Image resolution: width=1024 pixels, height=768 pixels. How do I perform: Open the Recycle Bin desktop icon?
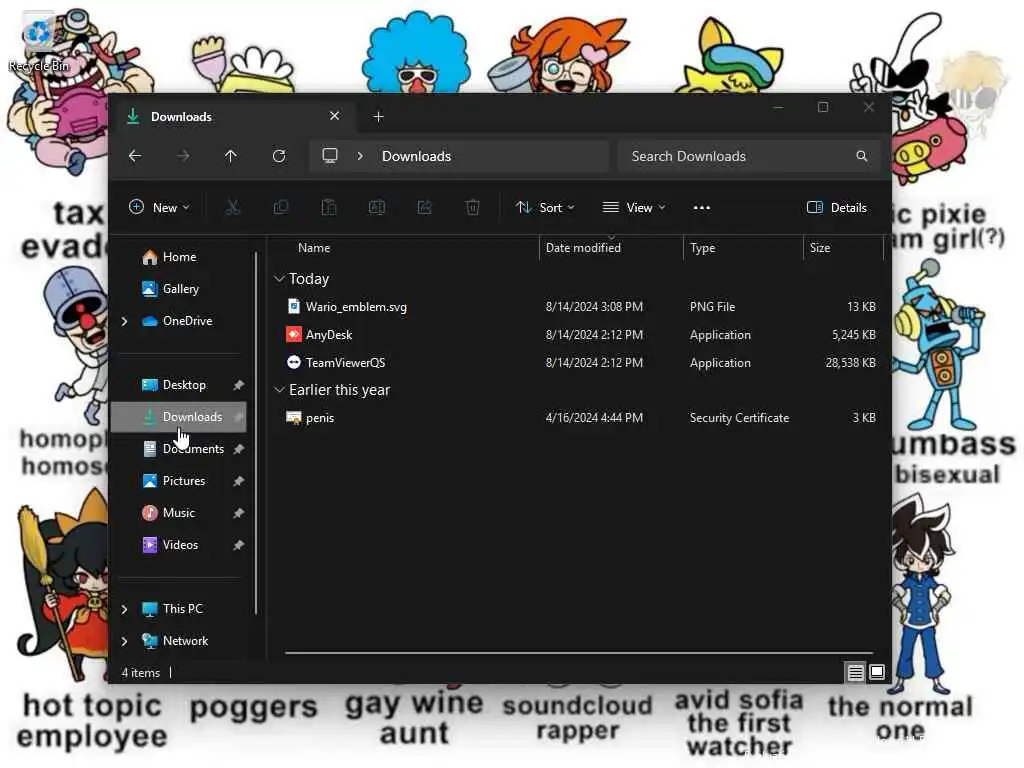(x=39, y=41)
